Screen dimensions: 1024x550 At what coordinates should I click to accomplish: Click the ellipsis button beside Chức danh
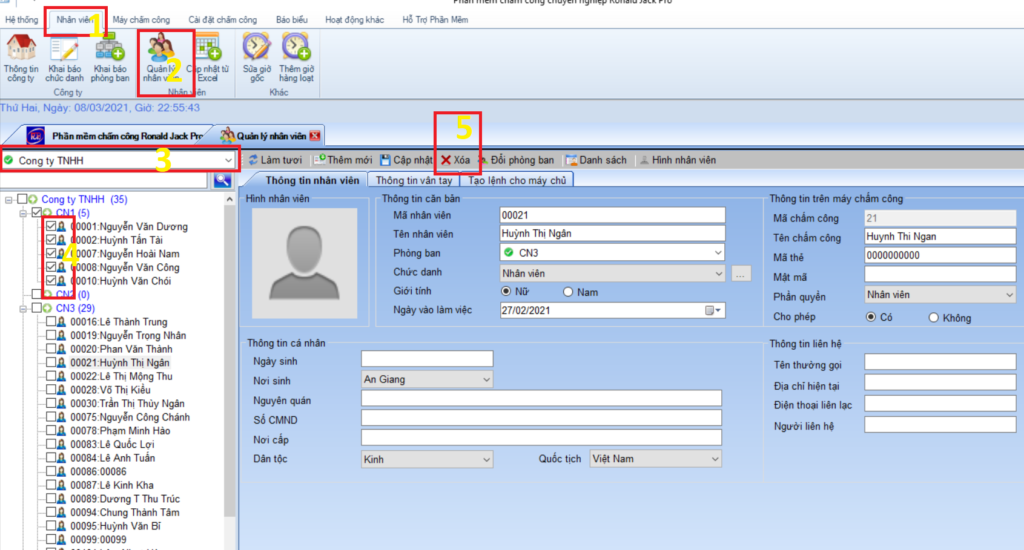740,274
